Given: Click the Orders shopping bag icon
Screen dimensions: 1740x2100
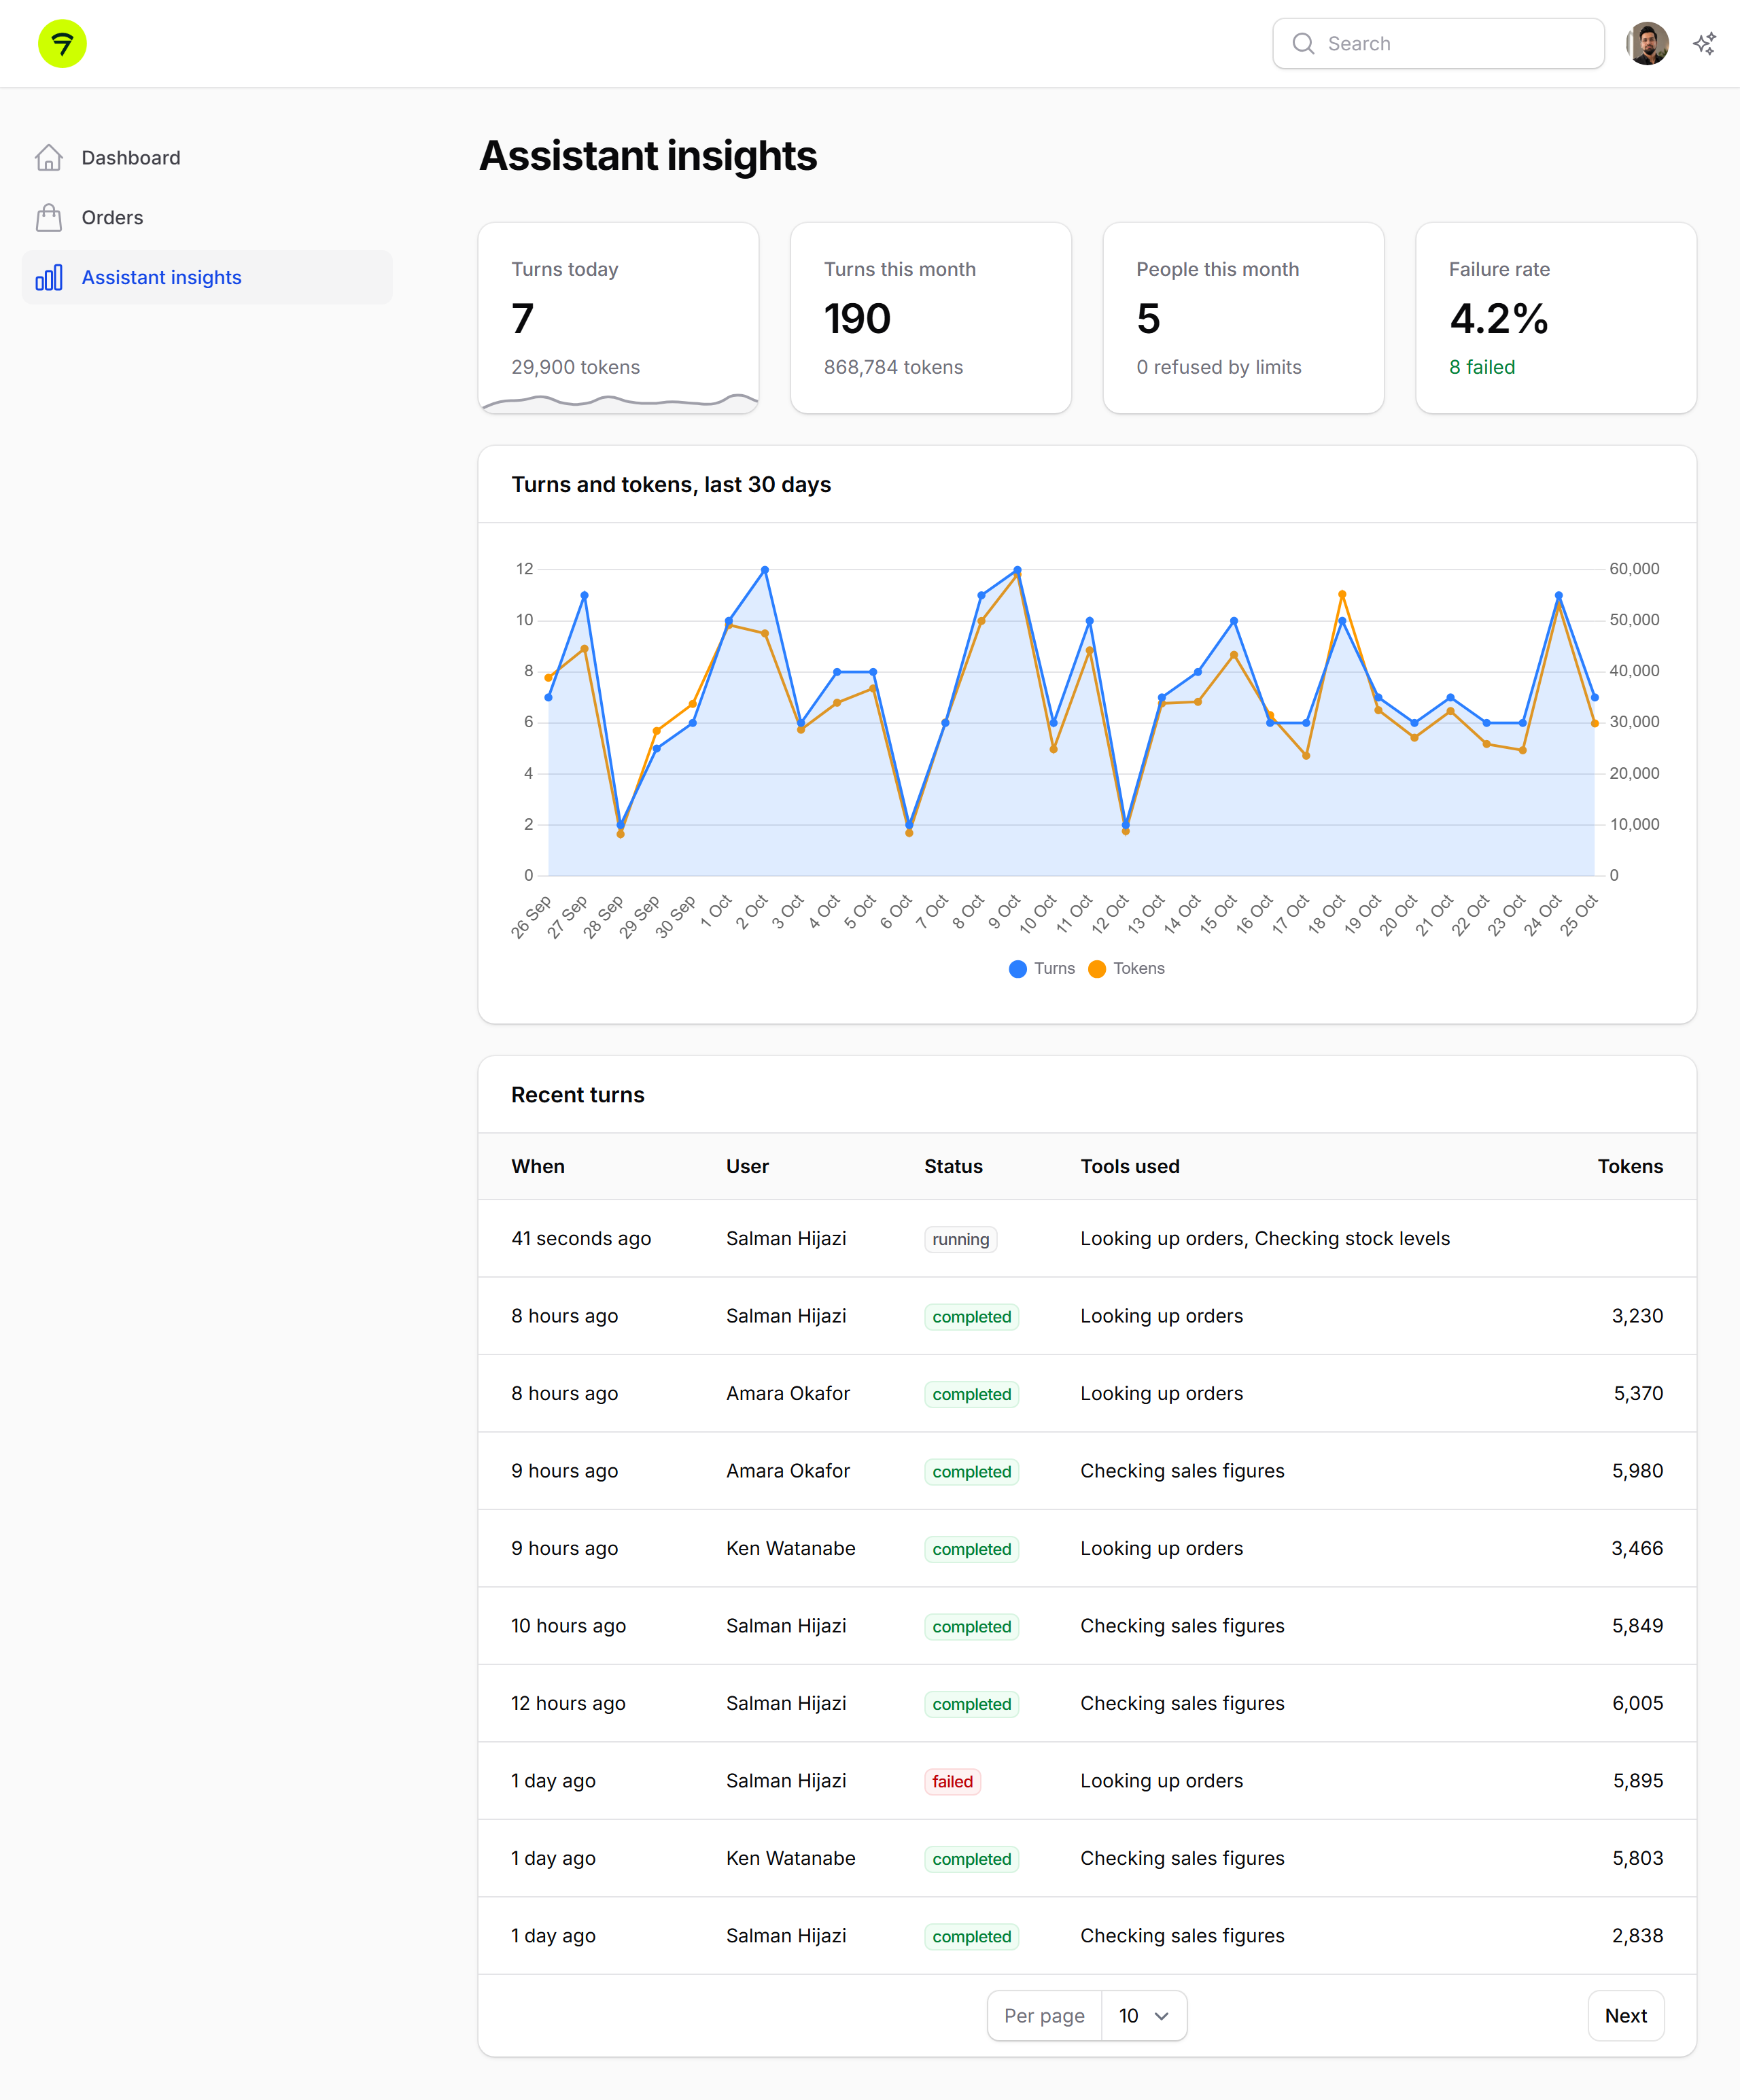Looking at the screenshot, I should tap(49, 217).
